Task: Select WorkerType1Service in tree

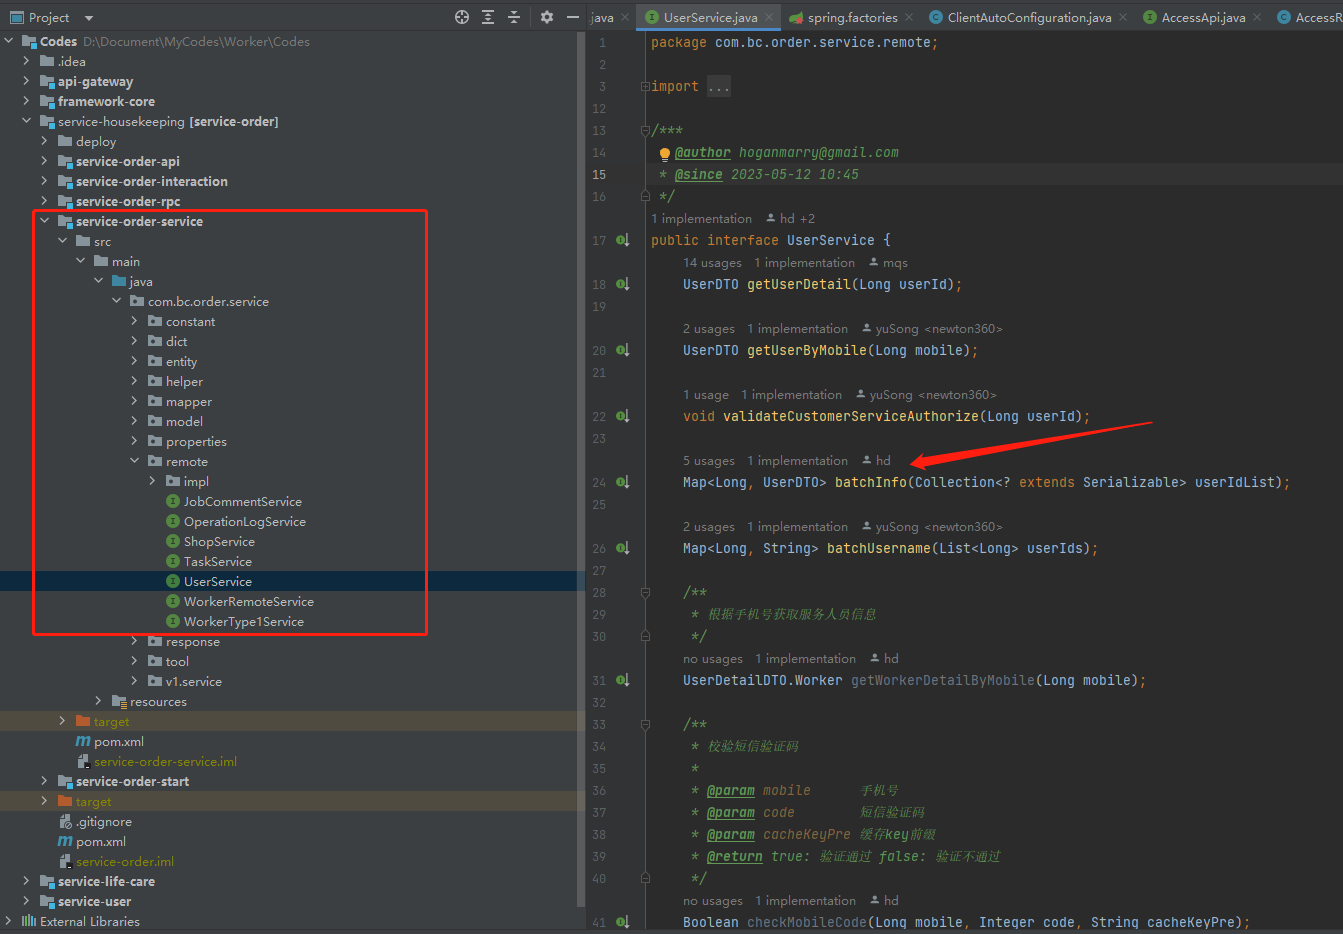Action: click(243, 621)
